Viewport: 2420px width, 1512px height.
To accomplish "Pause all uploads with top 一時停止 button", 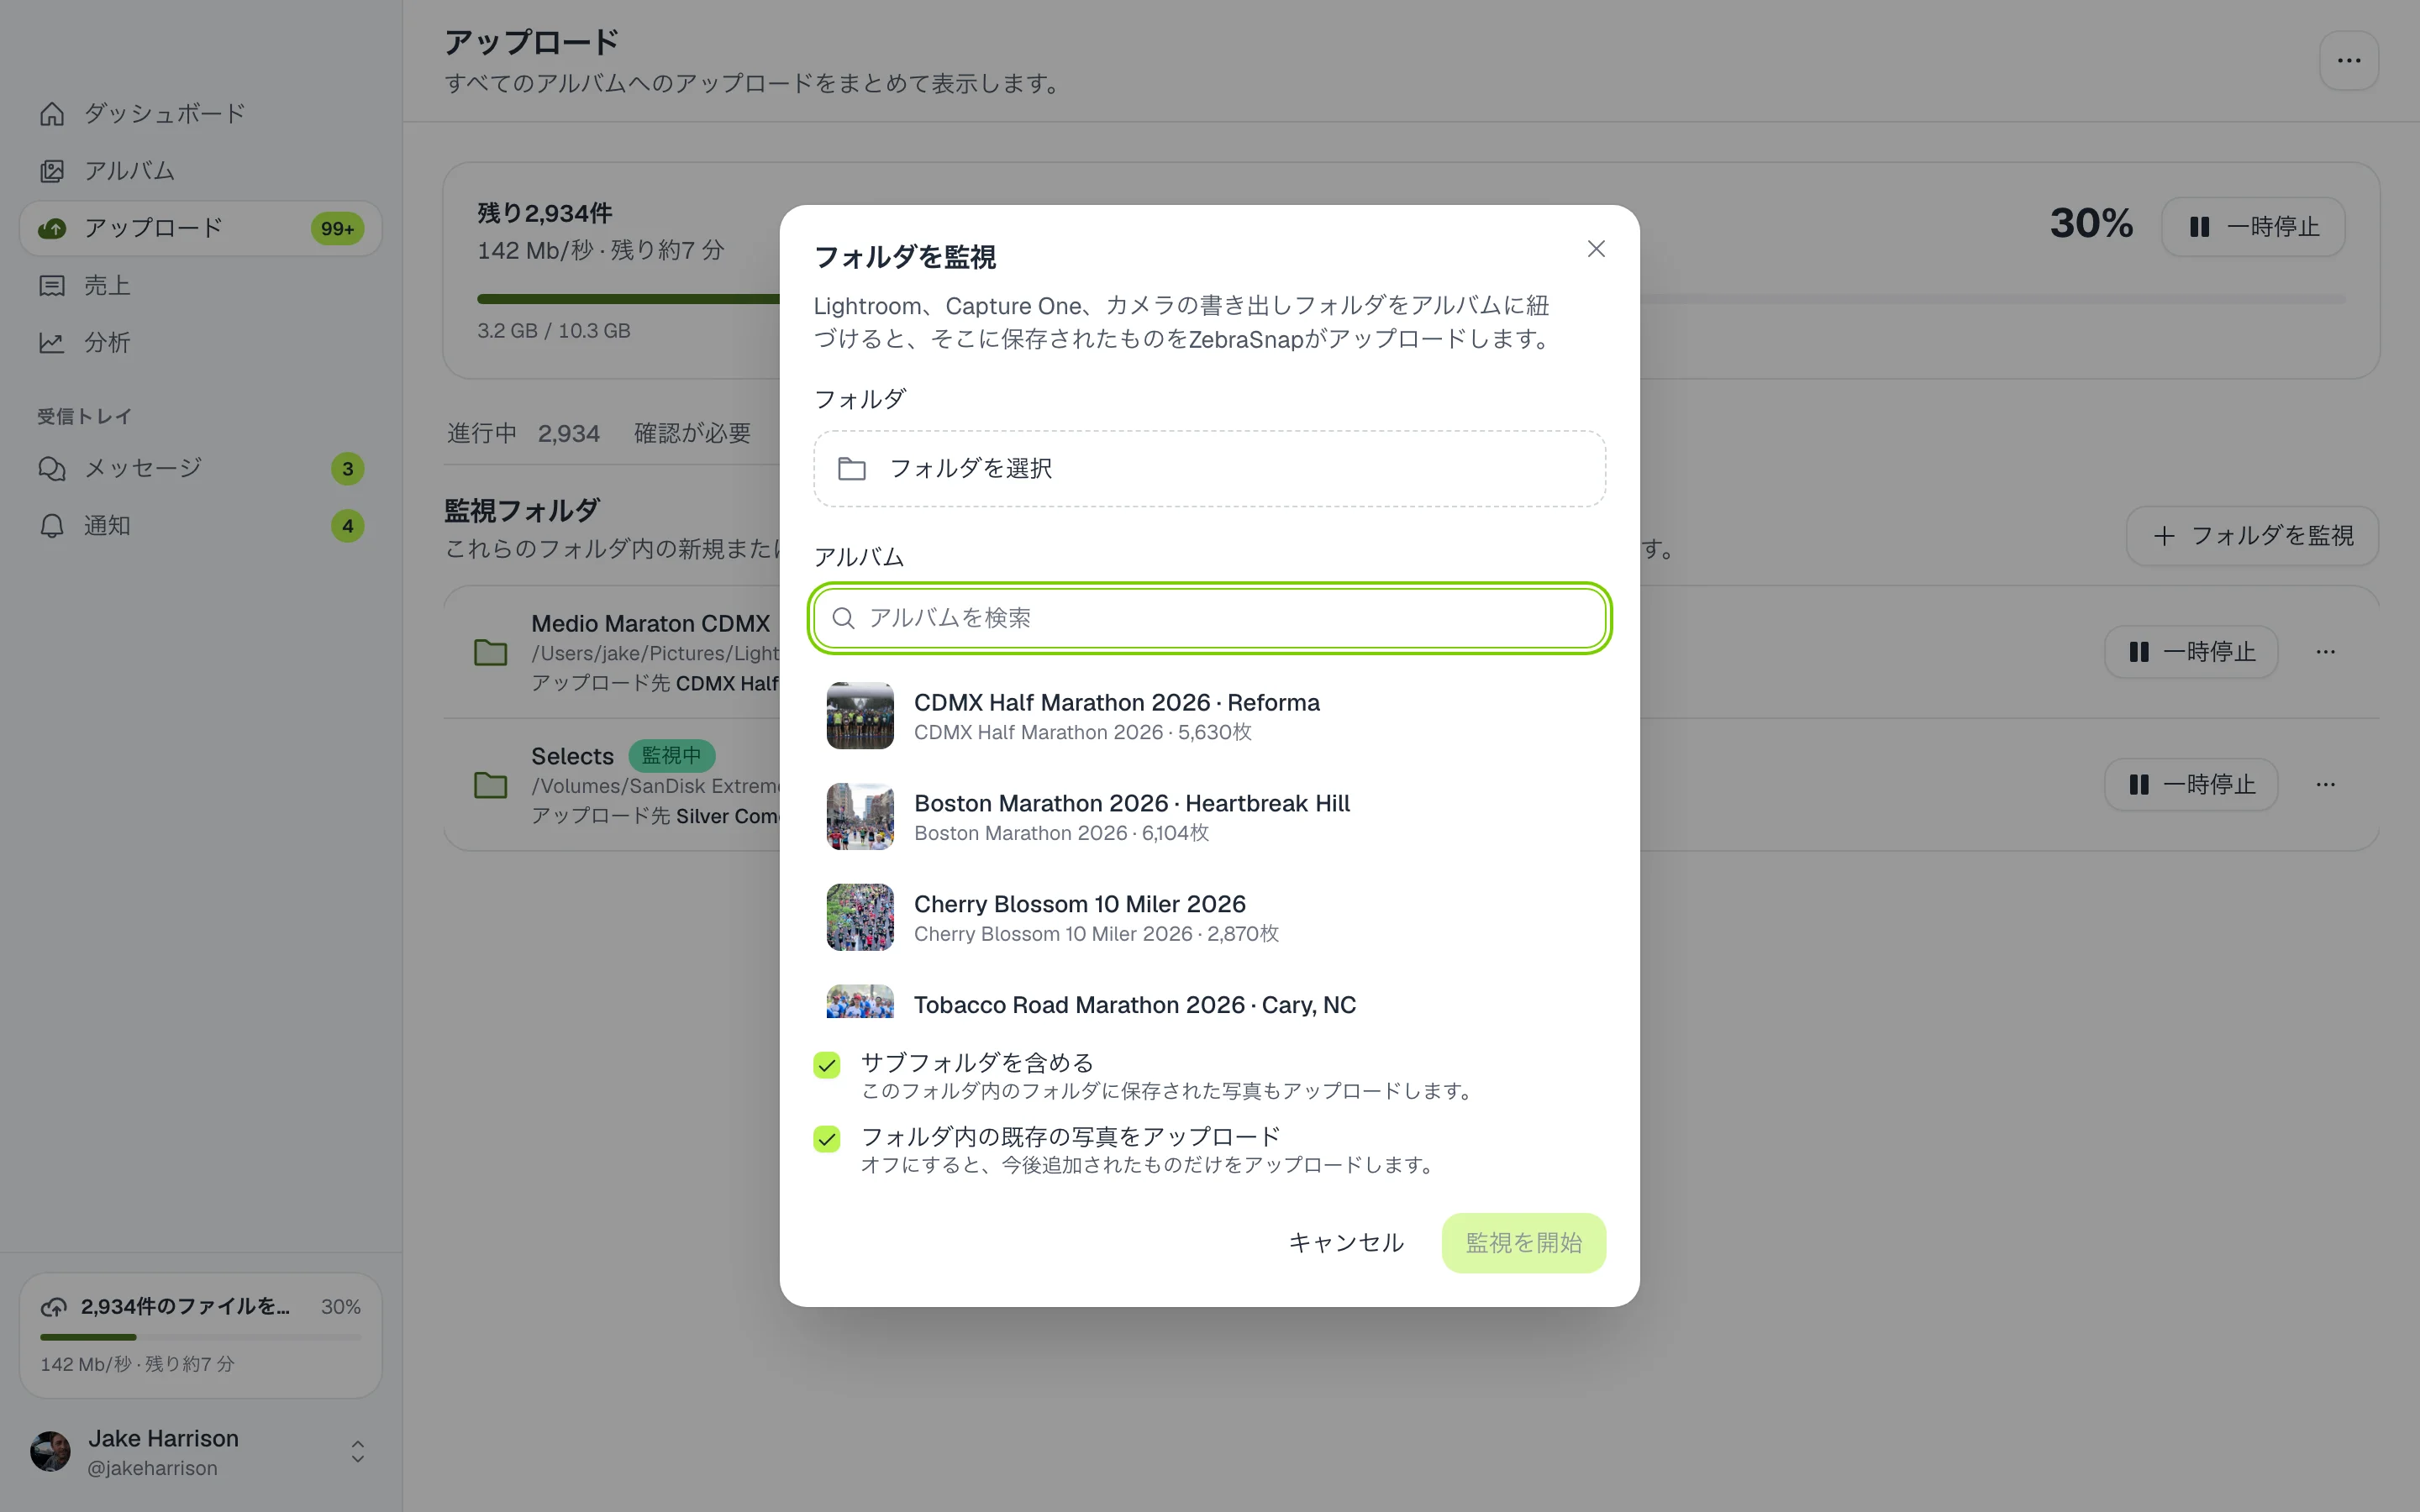I will 2253,227.
